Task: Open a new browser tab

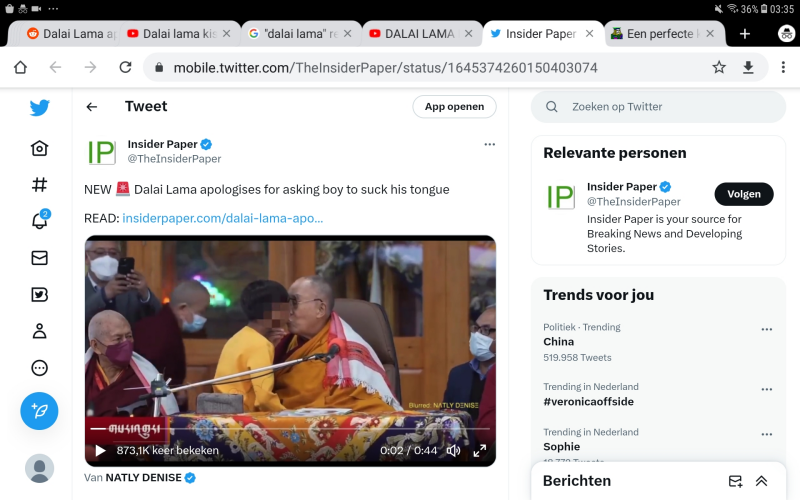Action: (745, 34)
